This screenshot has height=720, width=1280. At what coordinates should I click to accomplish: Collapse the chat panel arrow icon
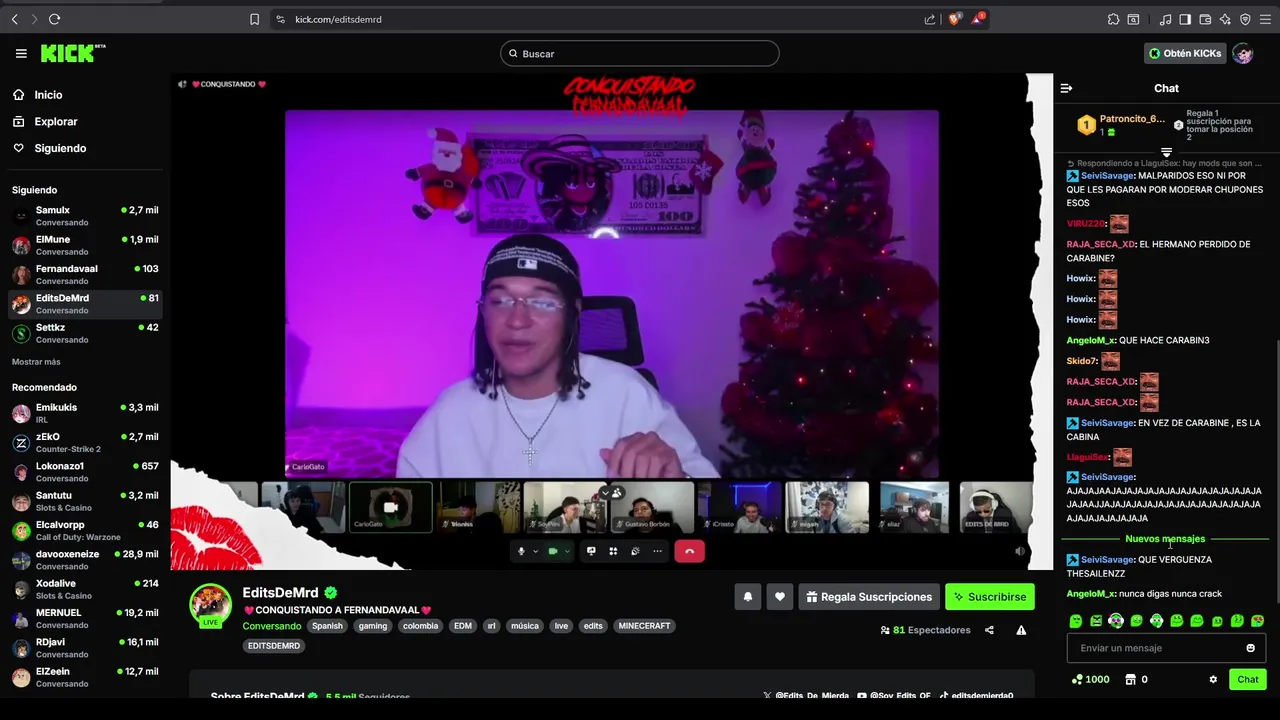[1066, 88]
